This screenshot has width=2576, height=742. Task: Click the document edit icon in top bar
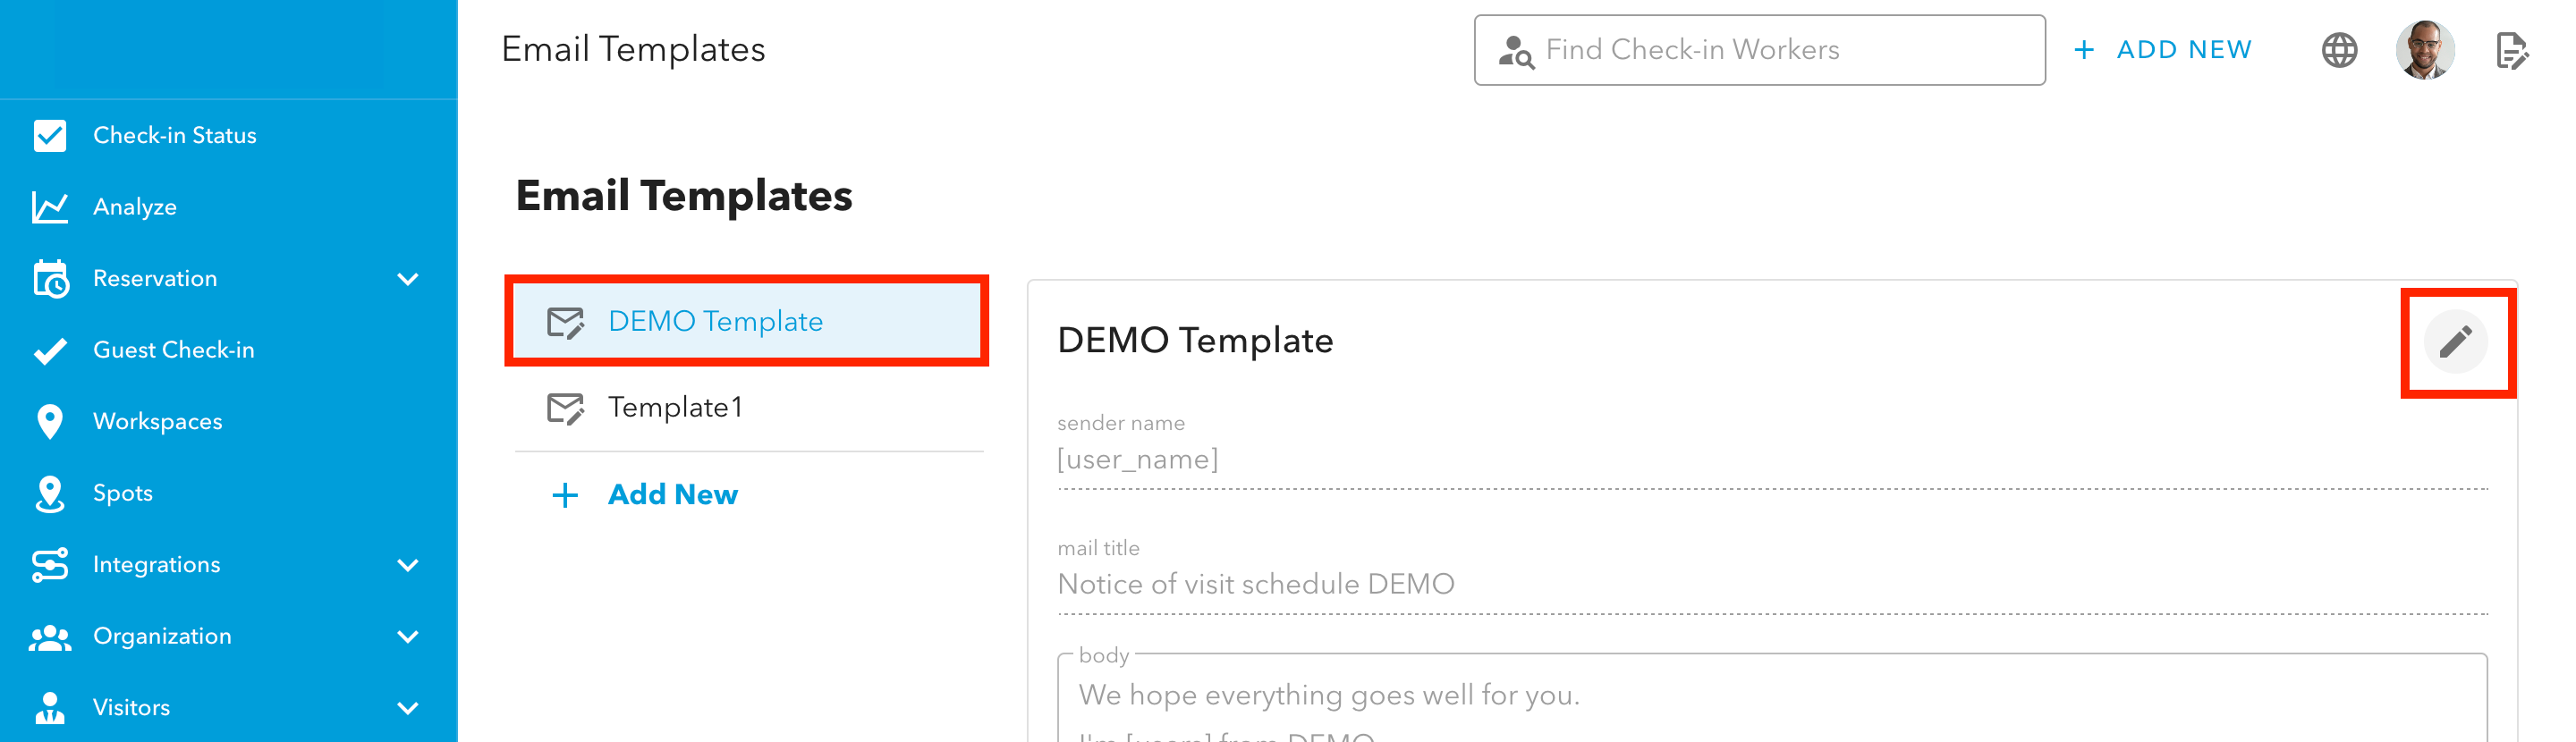point(2511,50)
